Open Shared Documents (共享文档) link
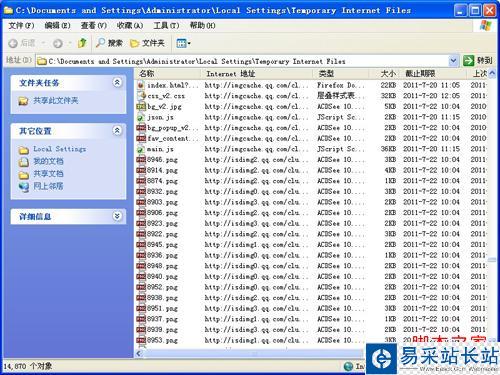The width and height of the screenshot is (500, 375). click(48, 174)
